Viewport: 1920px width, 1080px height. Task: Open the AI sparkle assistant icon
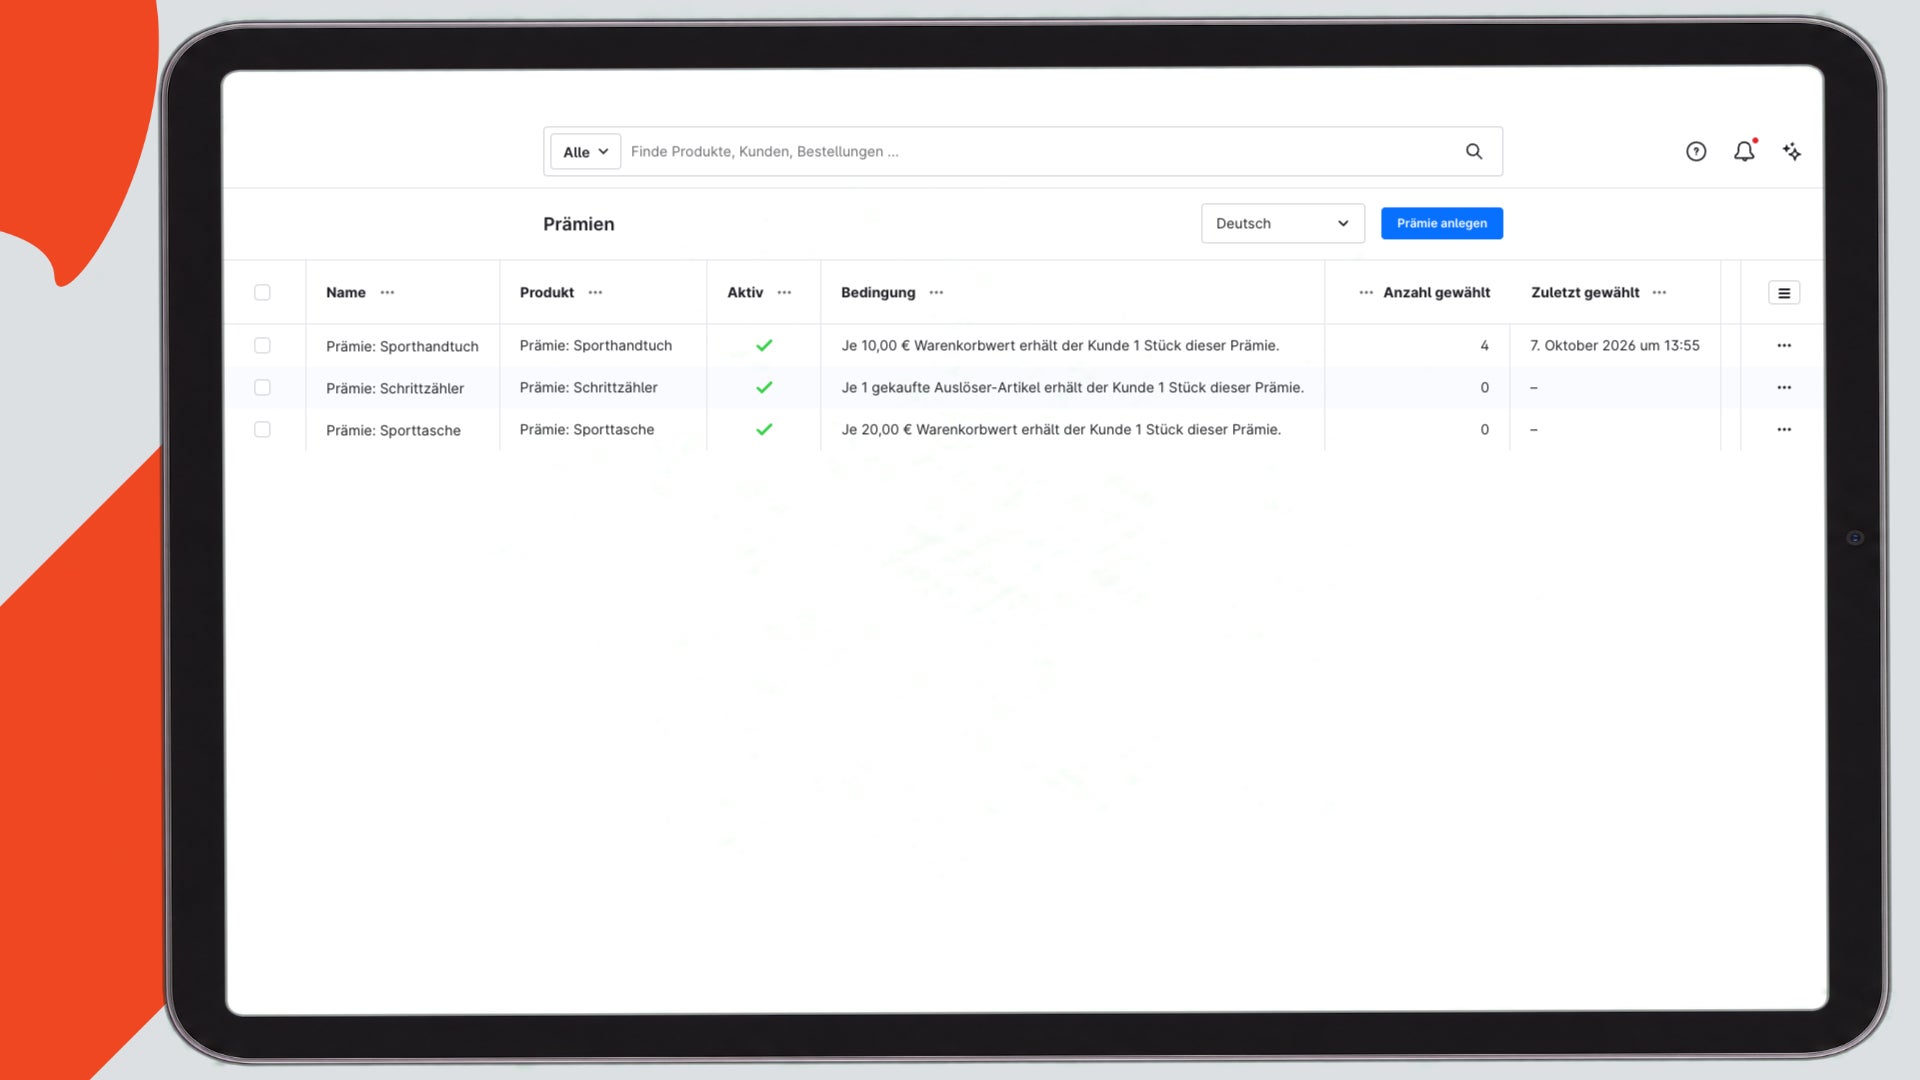1792,152
